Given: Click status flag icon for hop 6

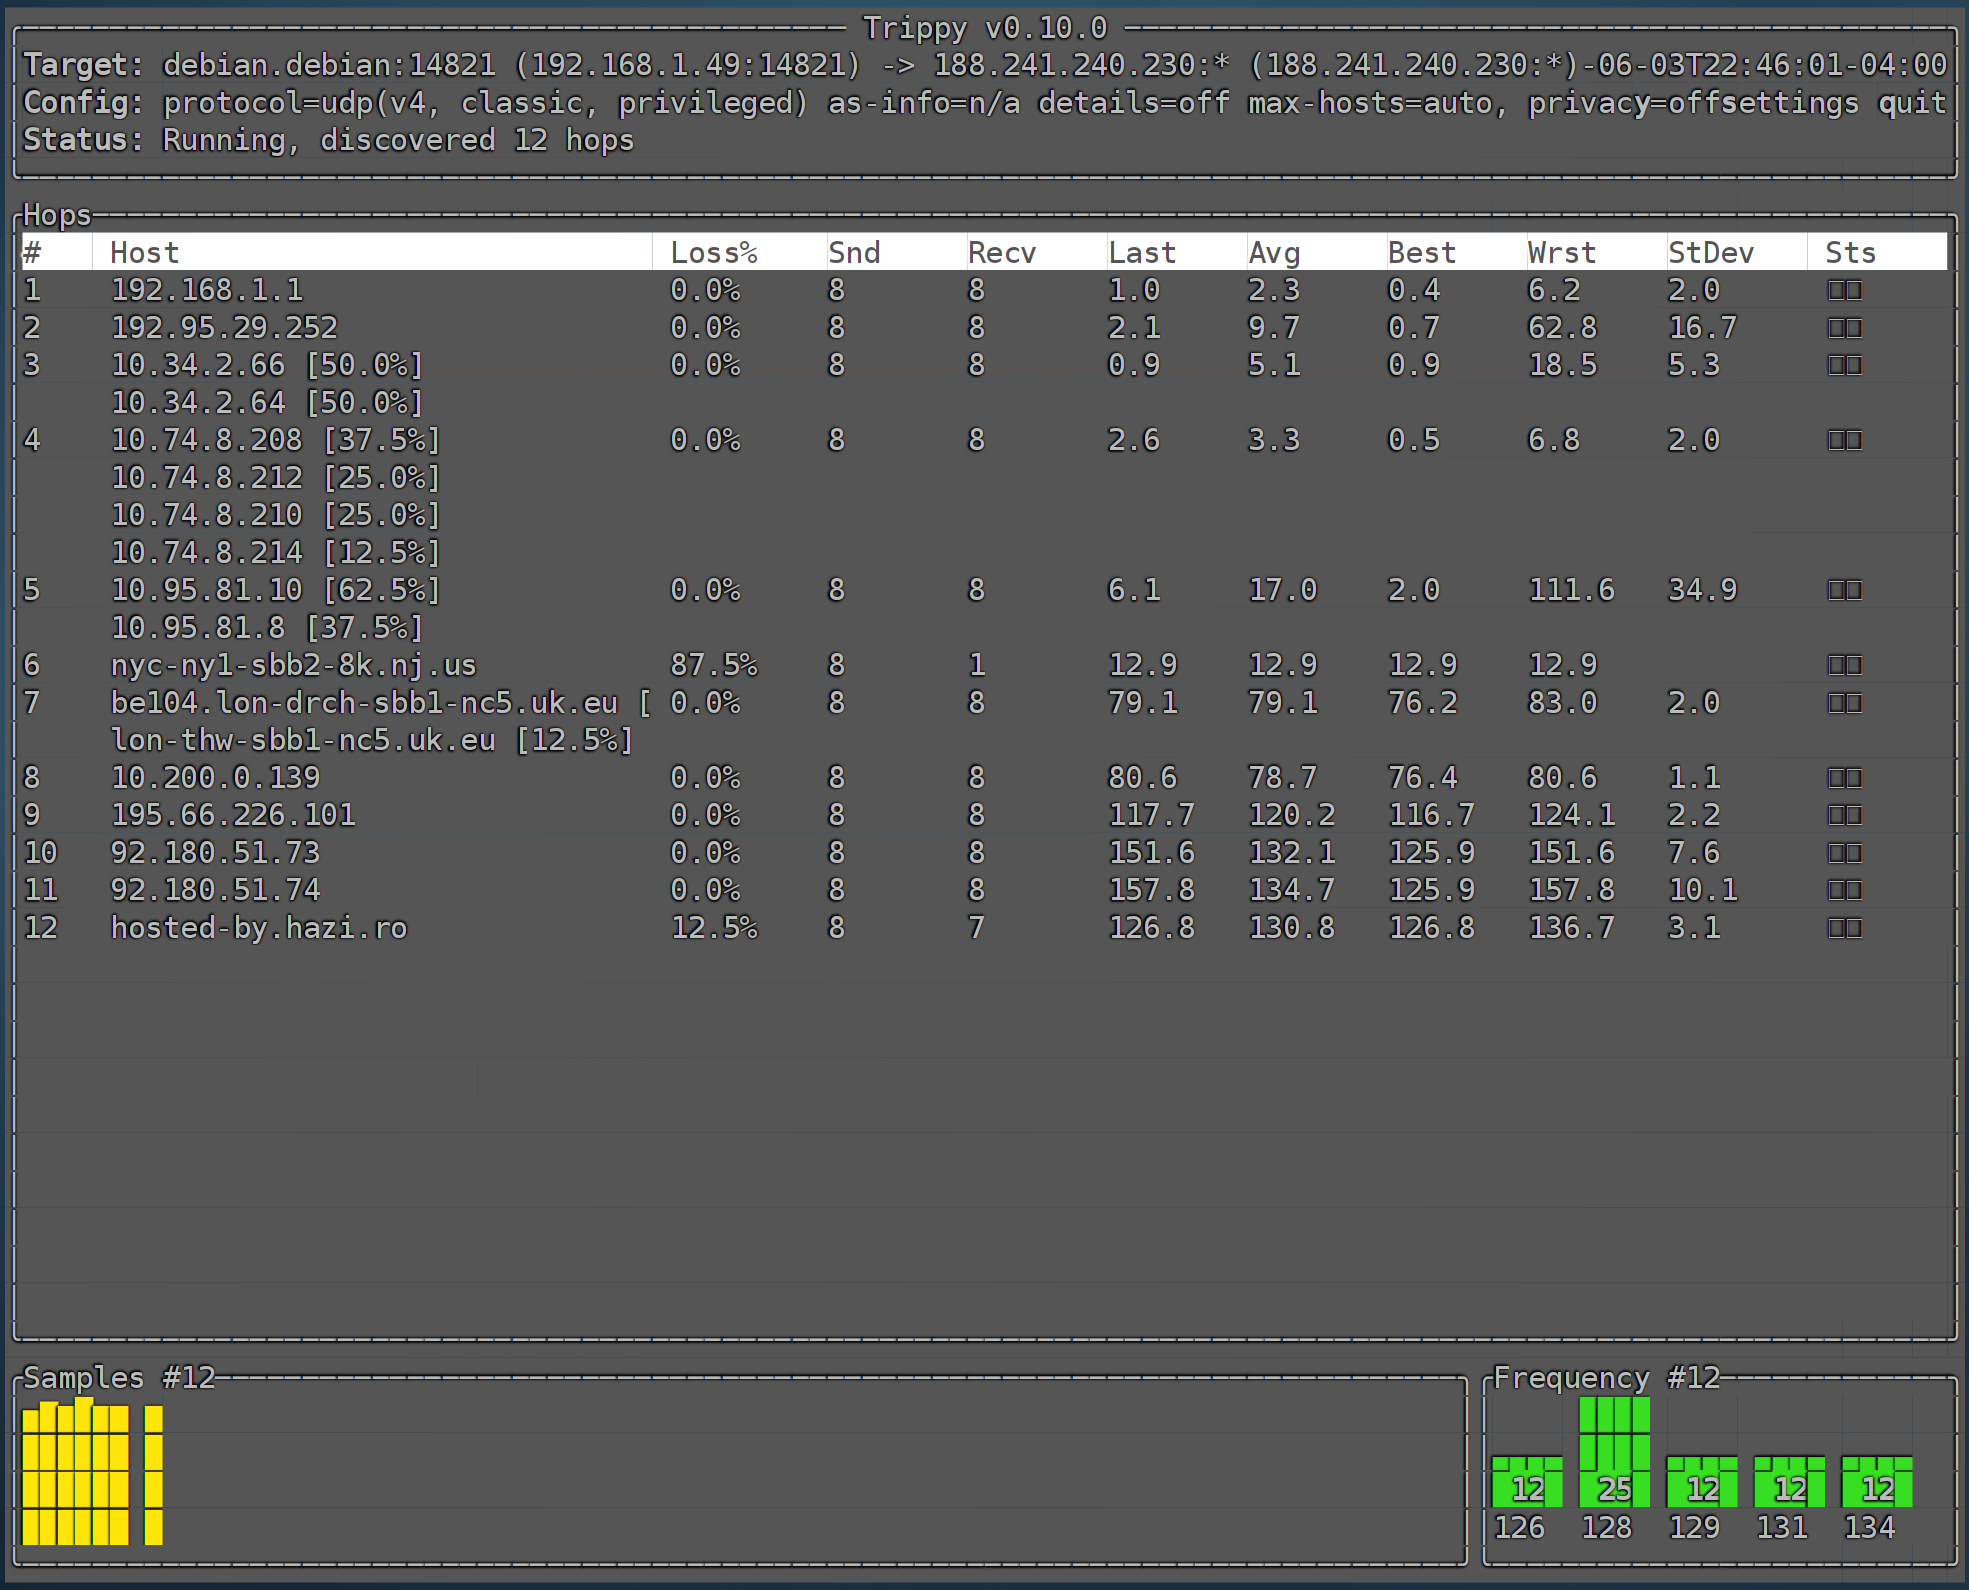Looking at the screenshot, I should (x=1844, y=665).
